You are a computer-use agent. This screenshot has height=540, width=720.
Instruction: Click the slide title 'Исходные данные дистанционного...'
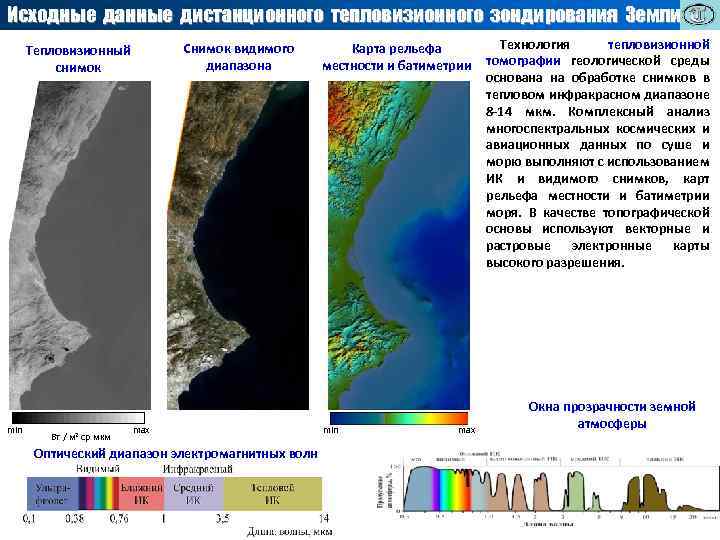tap(343, 15)
